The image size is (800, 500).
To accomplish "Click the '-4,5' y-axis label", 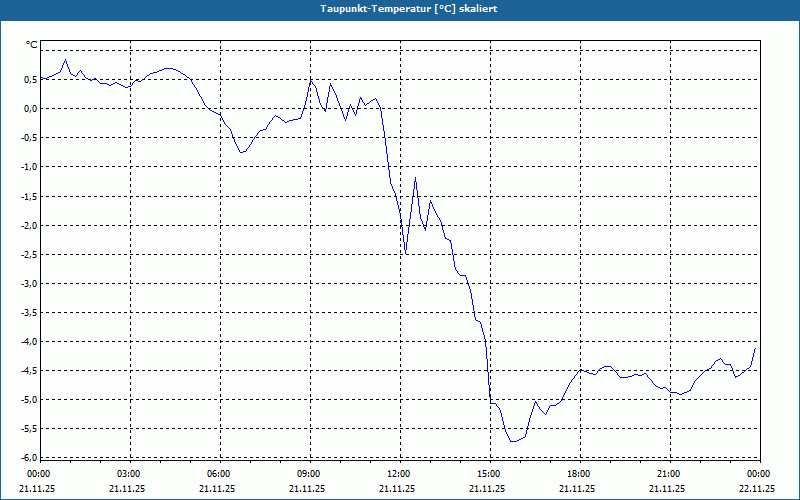I will click(30, 370).
